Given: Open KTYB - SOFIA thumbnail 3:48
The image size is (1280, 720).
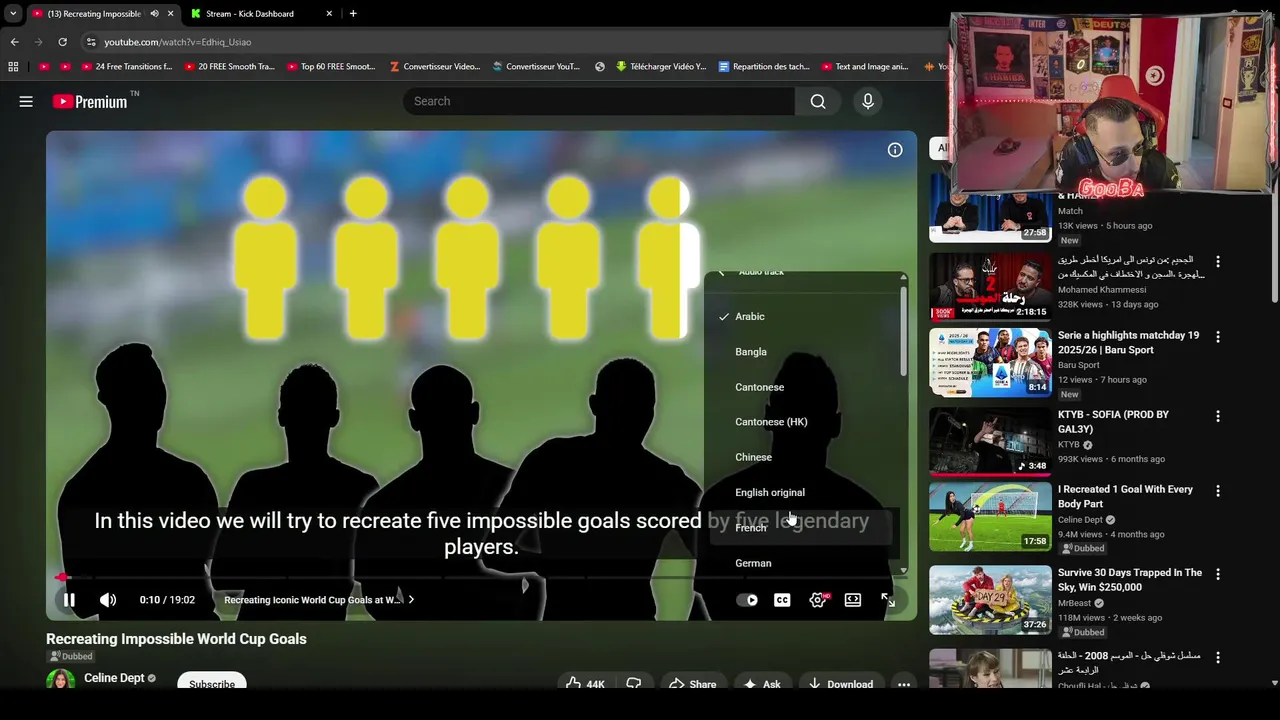Looking at the screenshot, I should [990, 442].
